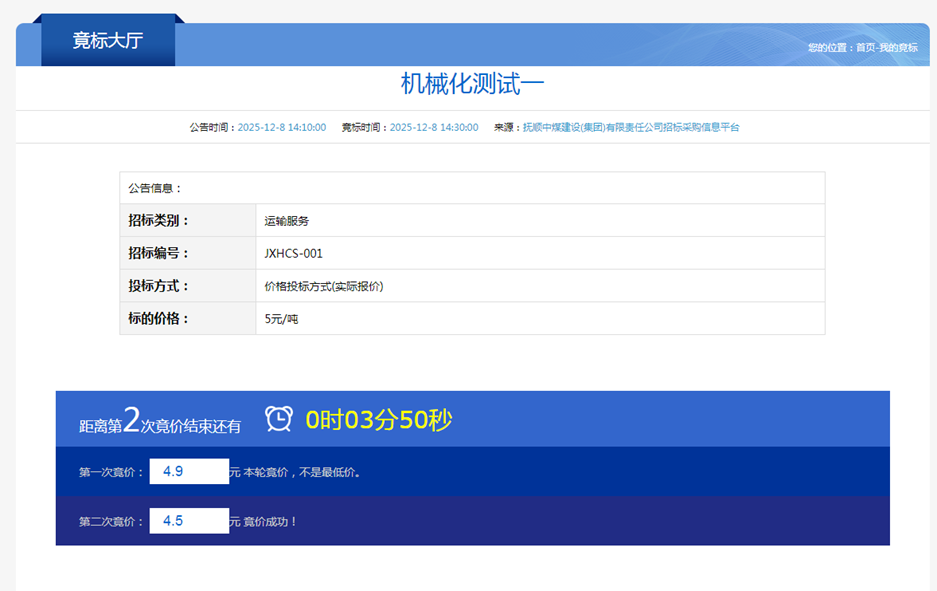Click the 机械化测试一 page title

472,84
